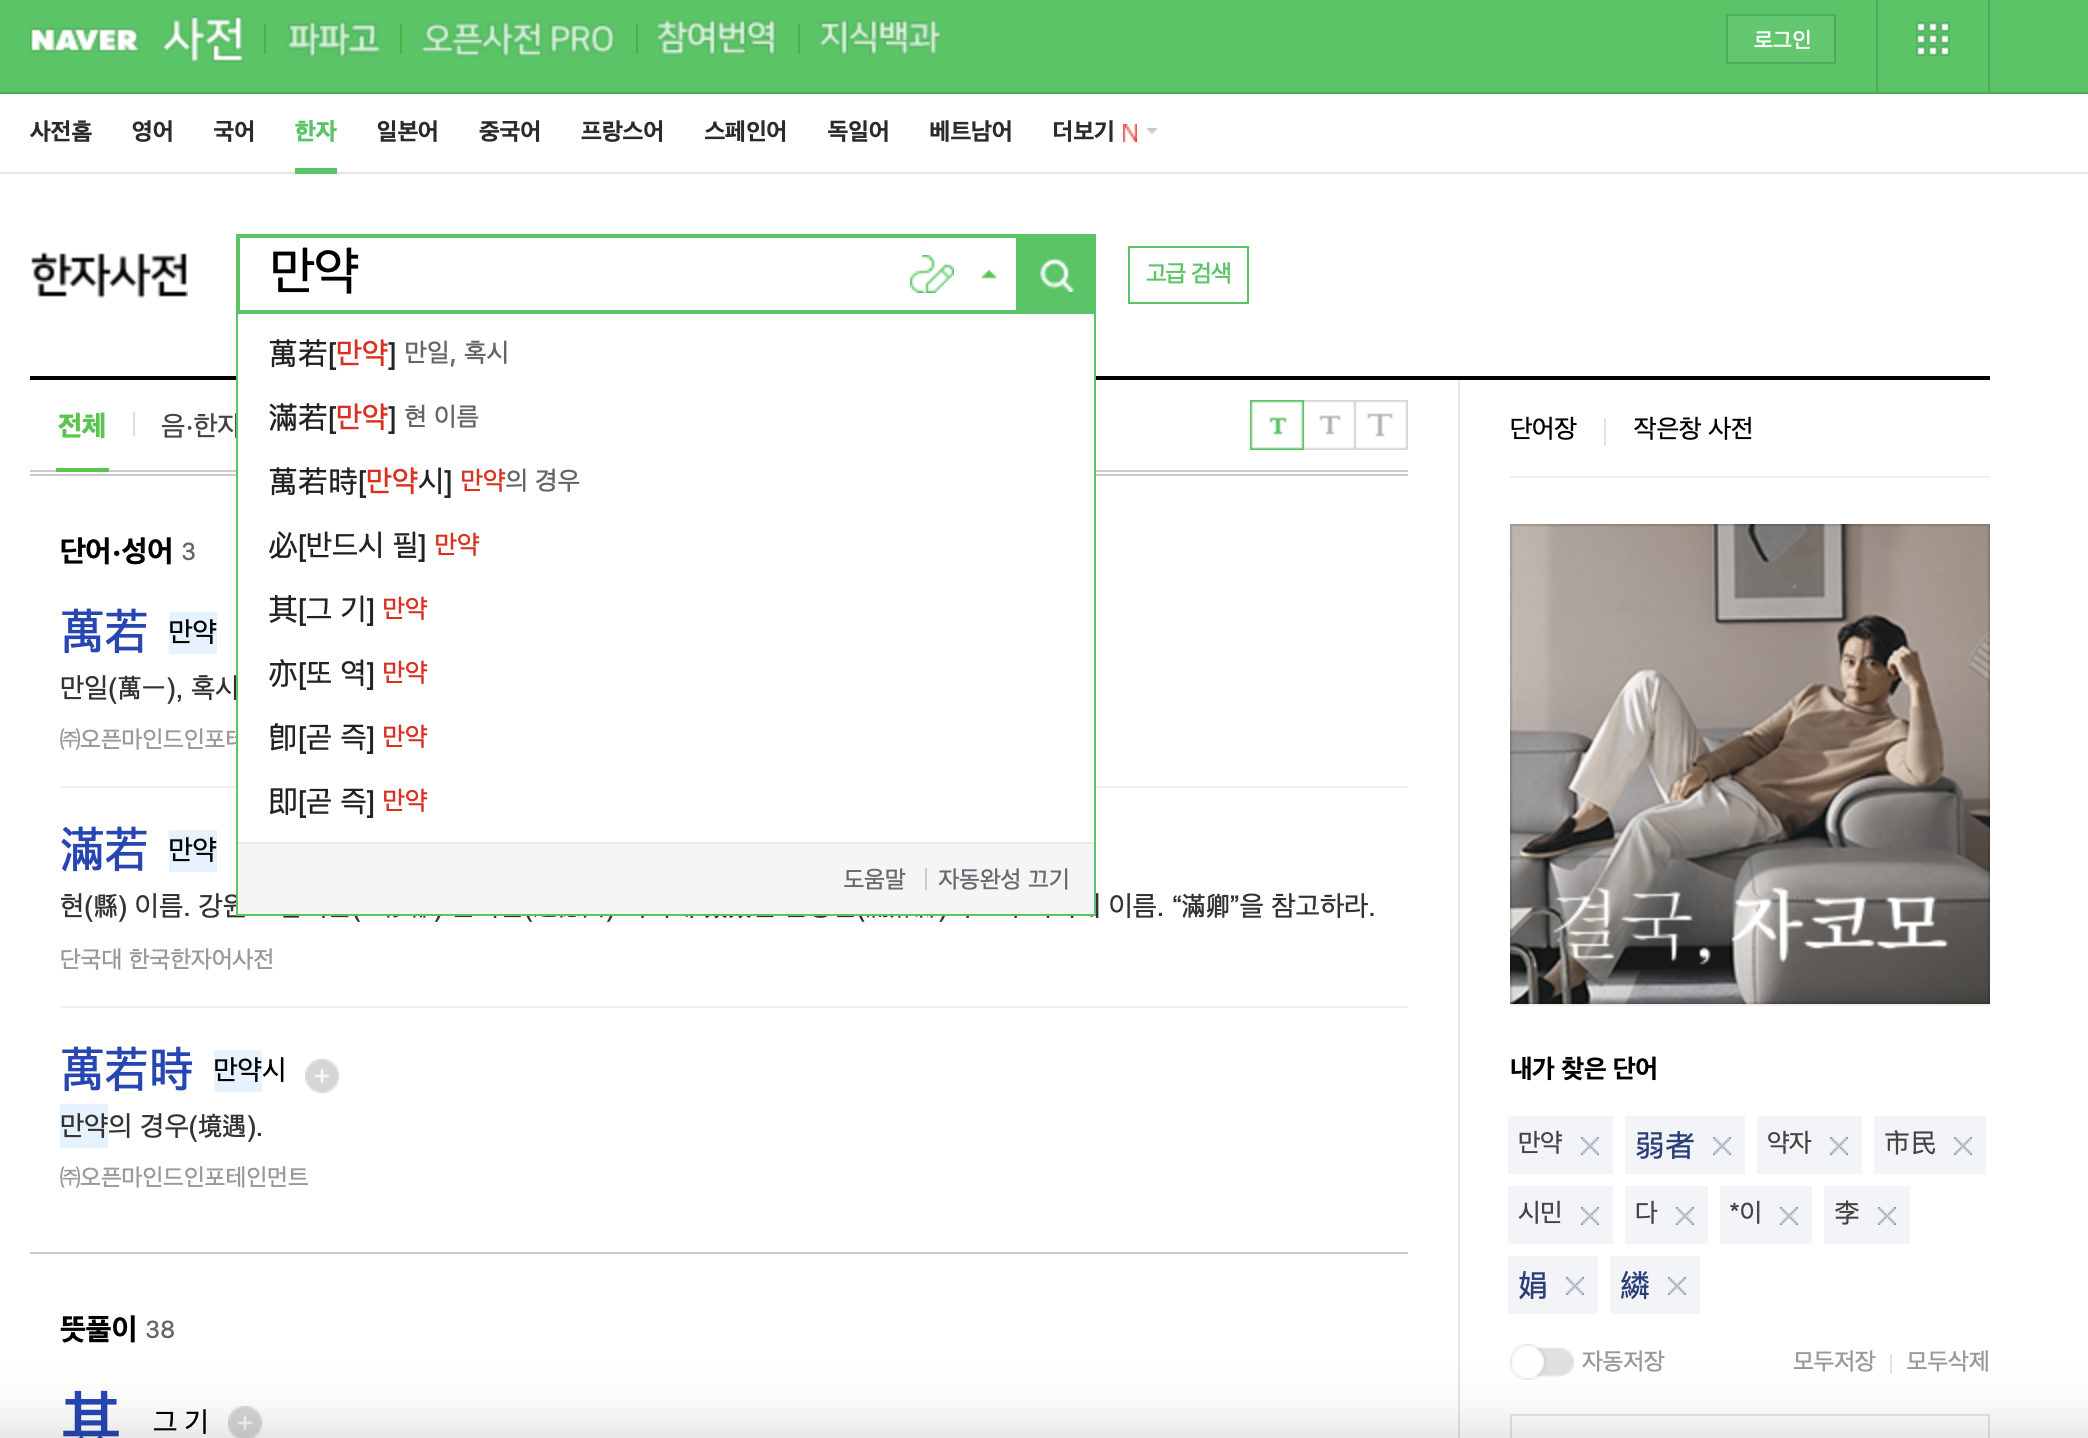2088x1438 pixels.
Task: Collapse the autocomplete list arrow
Action: [x=989, y=275]
